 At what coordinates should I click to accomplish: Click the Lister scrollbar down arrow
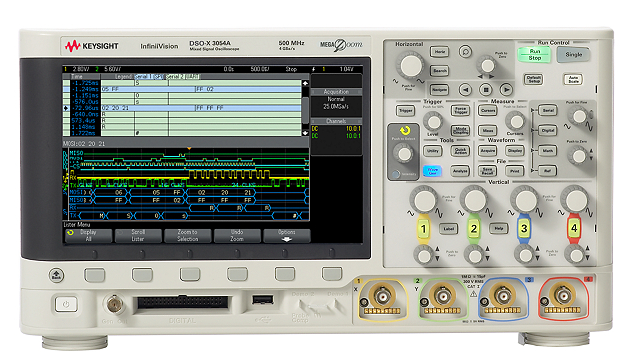(305, 133)
